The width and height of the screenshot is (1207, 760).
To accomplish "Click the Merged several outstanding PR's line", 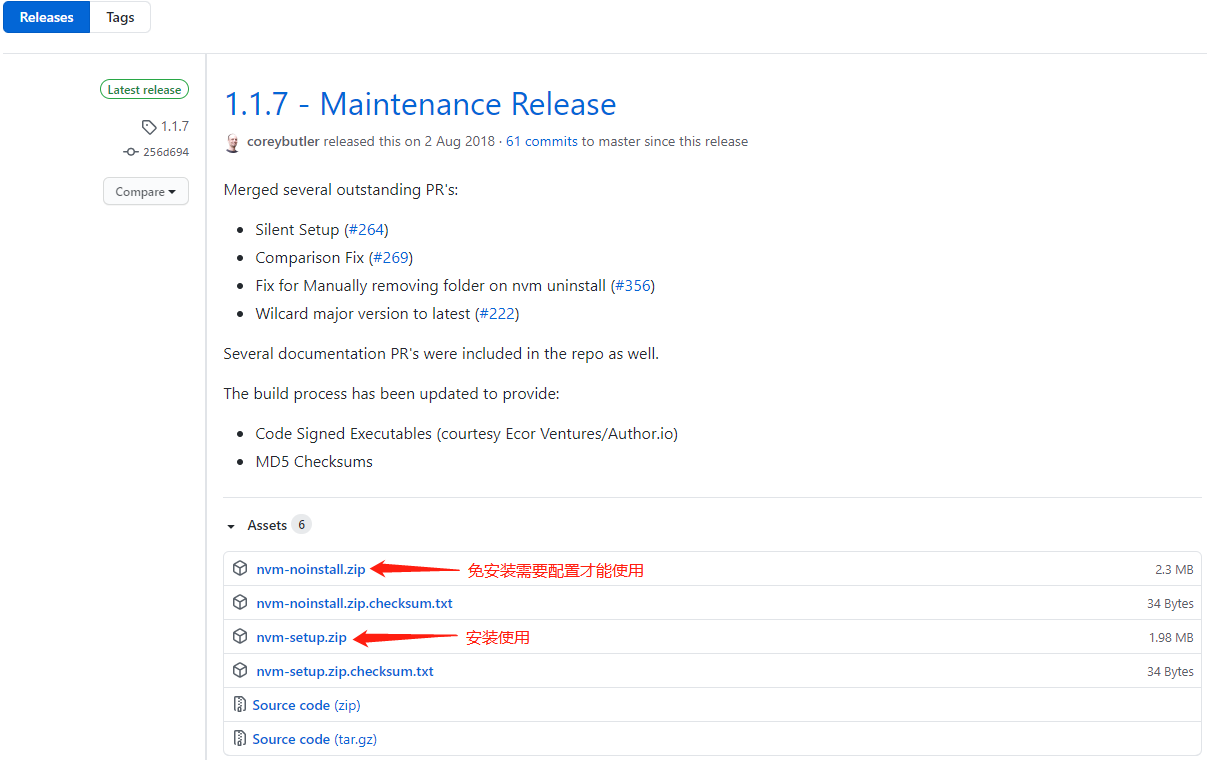I will (x=341, y=190).
